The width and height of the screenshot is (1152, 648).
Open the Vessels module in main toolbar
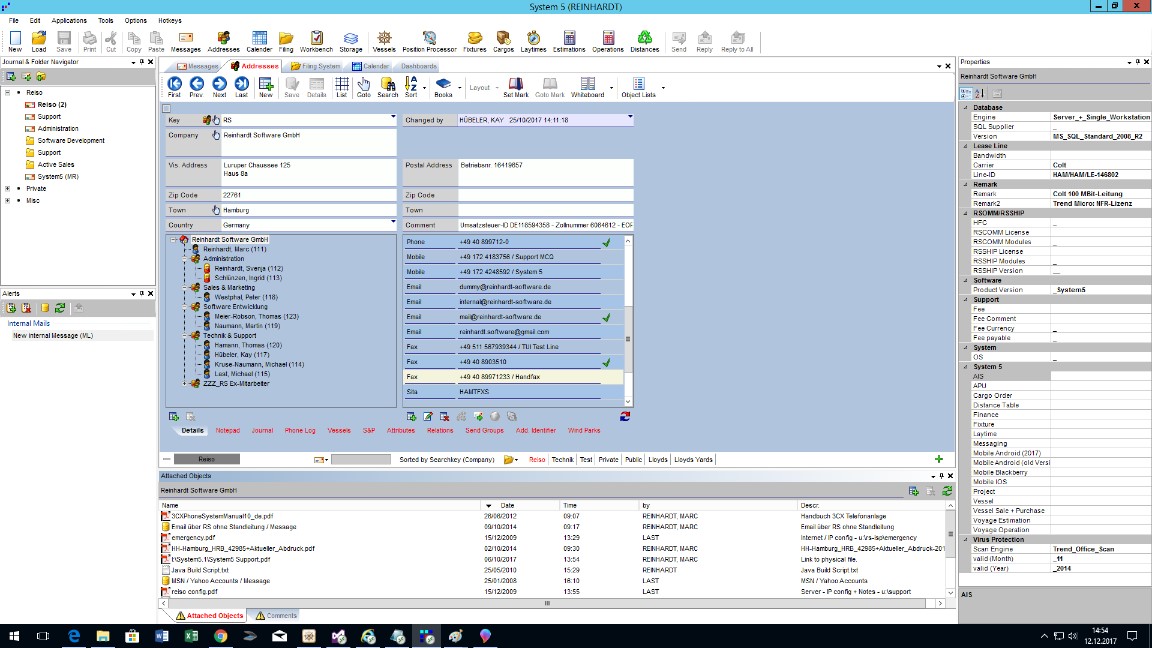(x=384, y=41)
